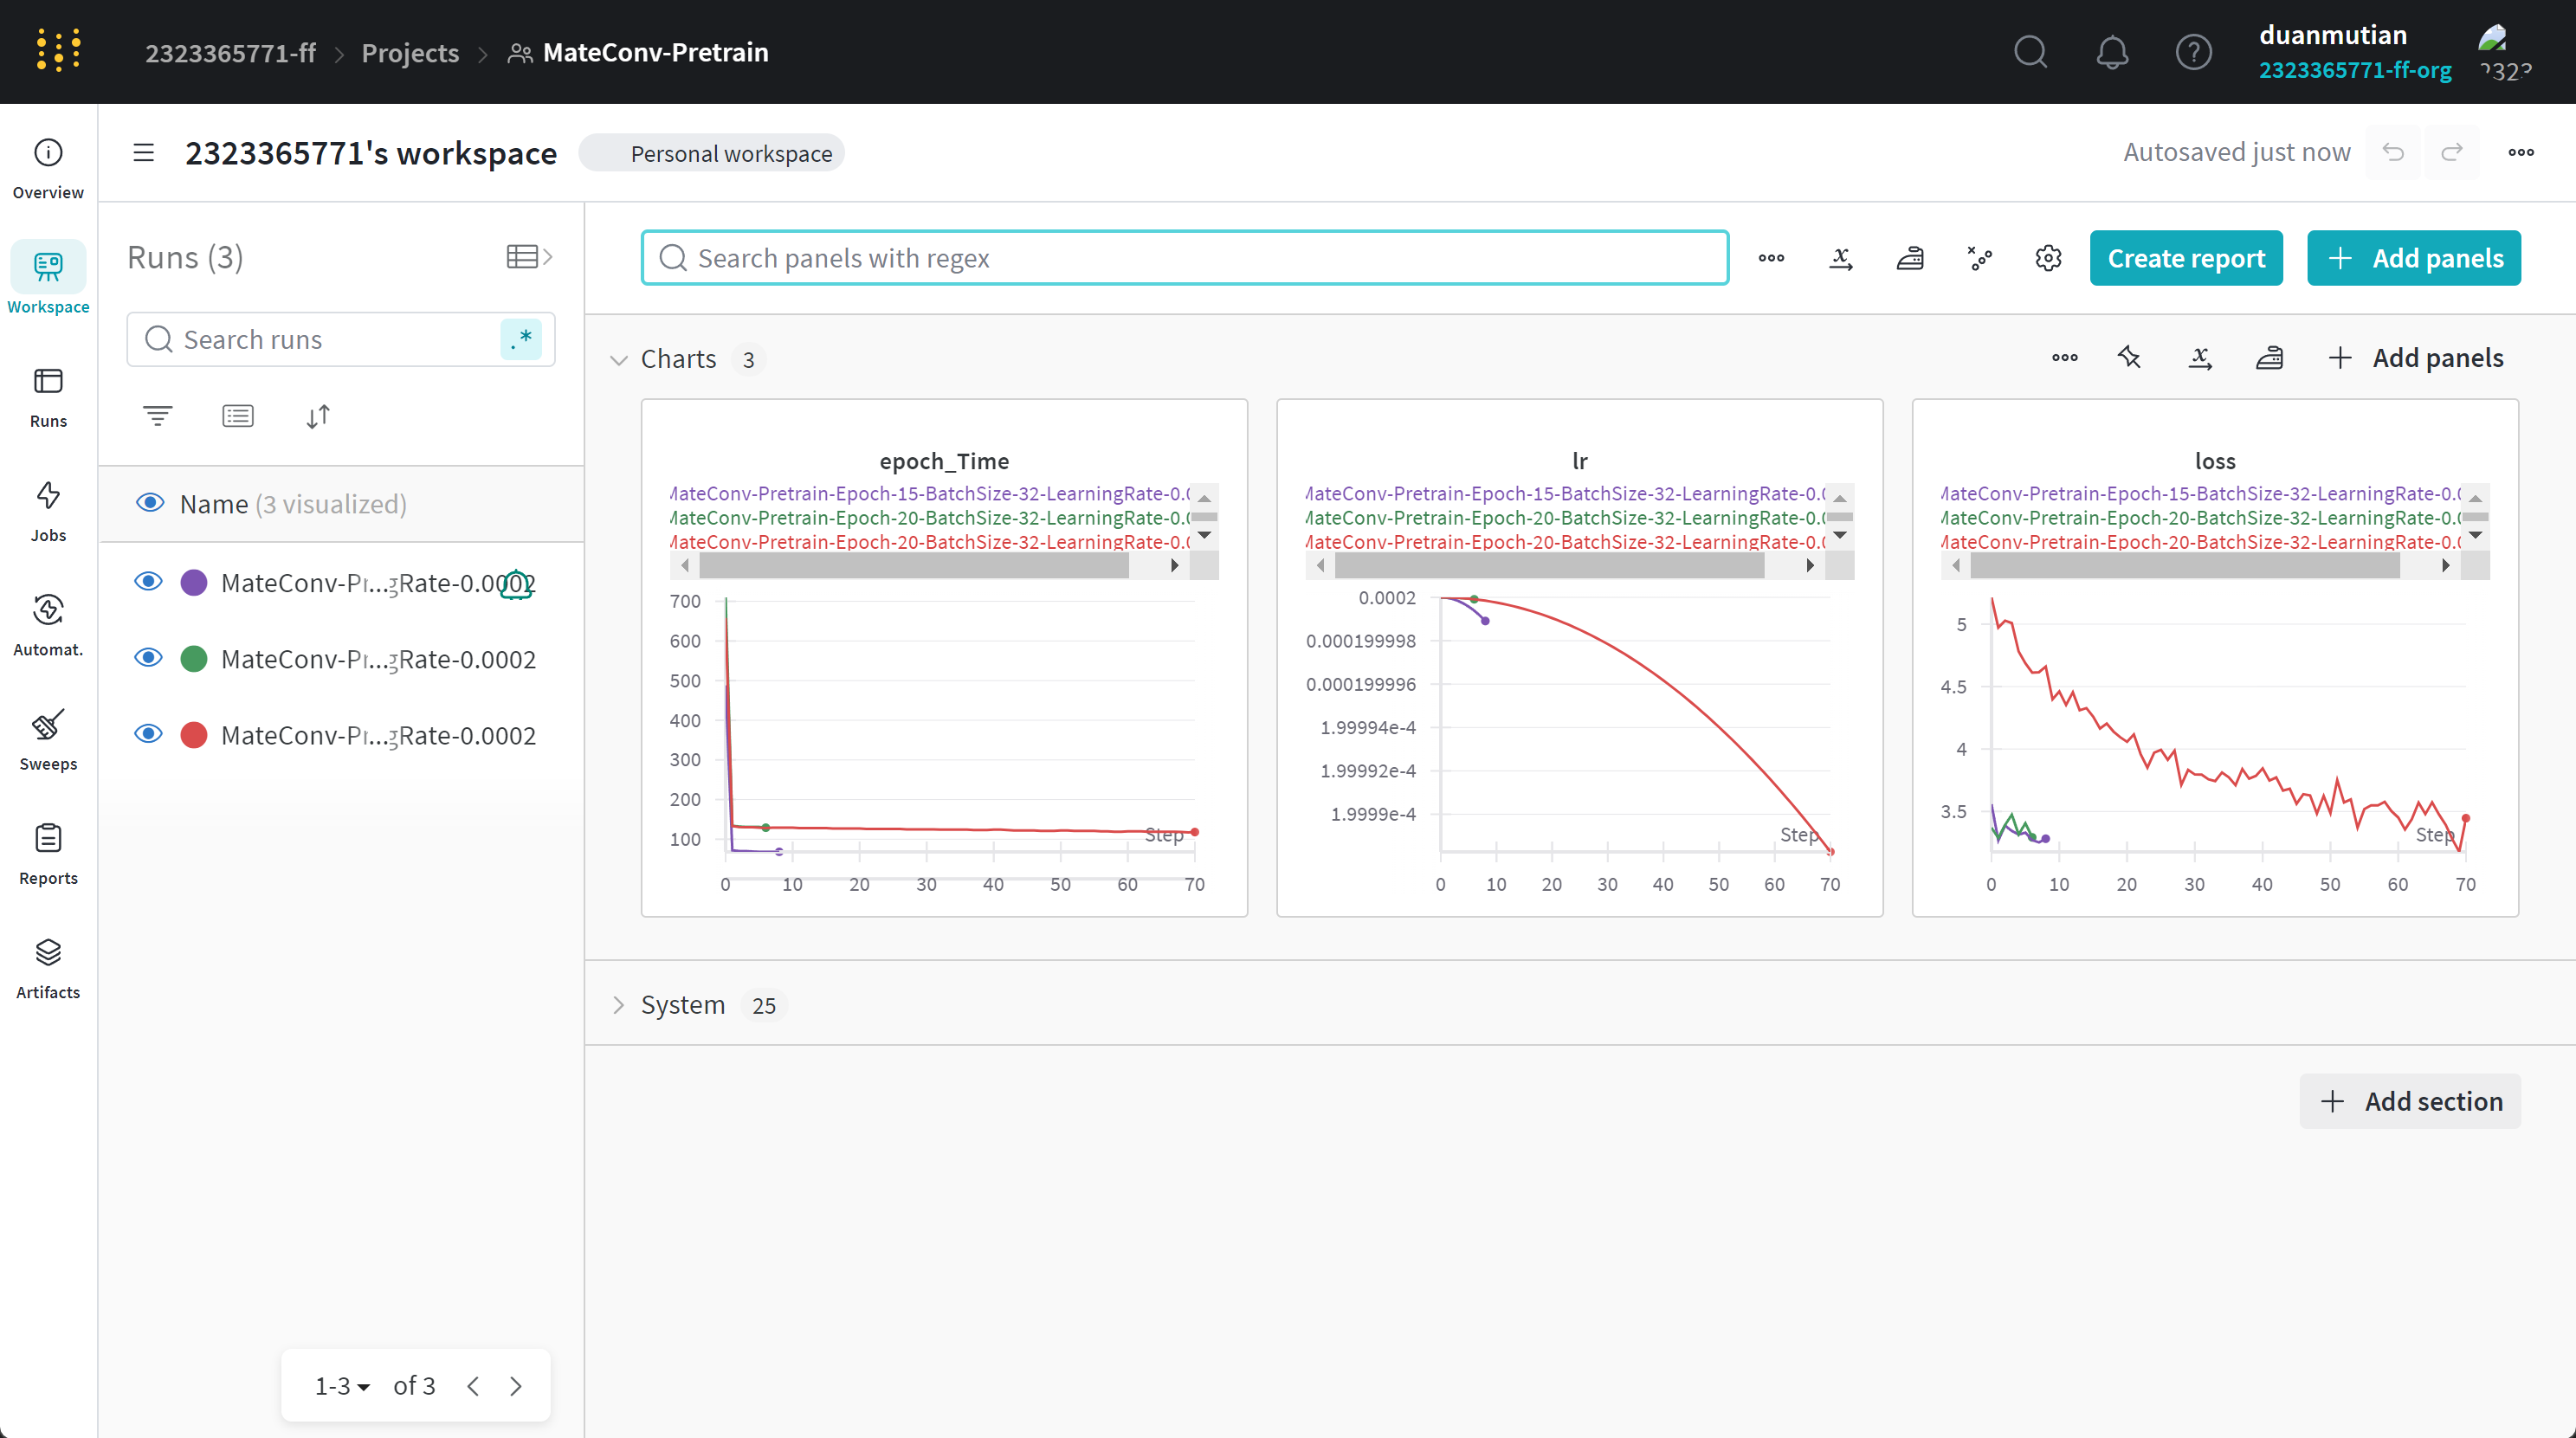Click top Add panels button

(x=2414, y=258)
